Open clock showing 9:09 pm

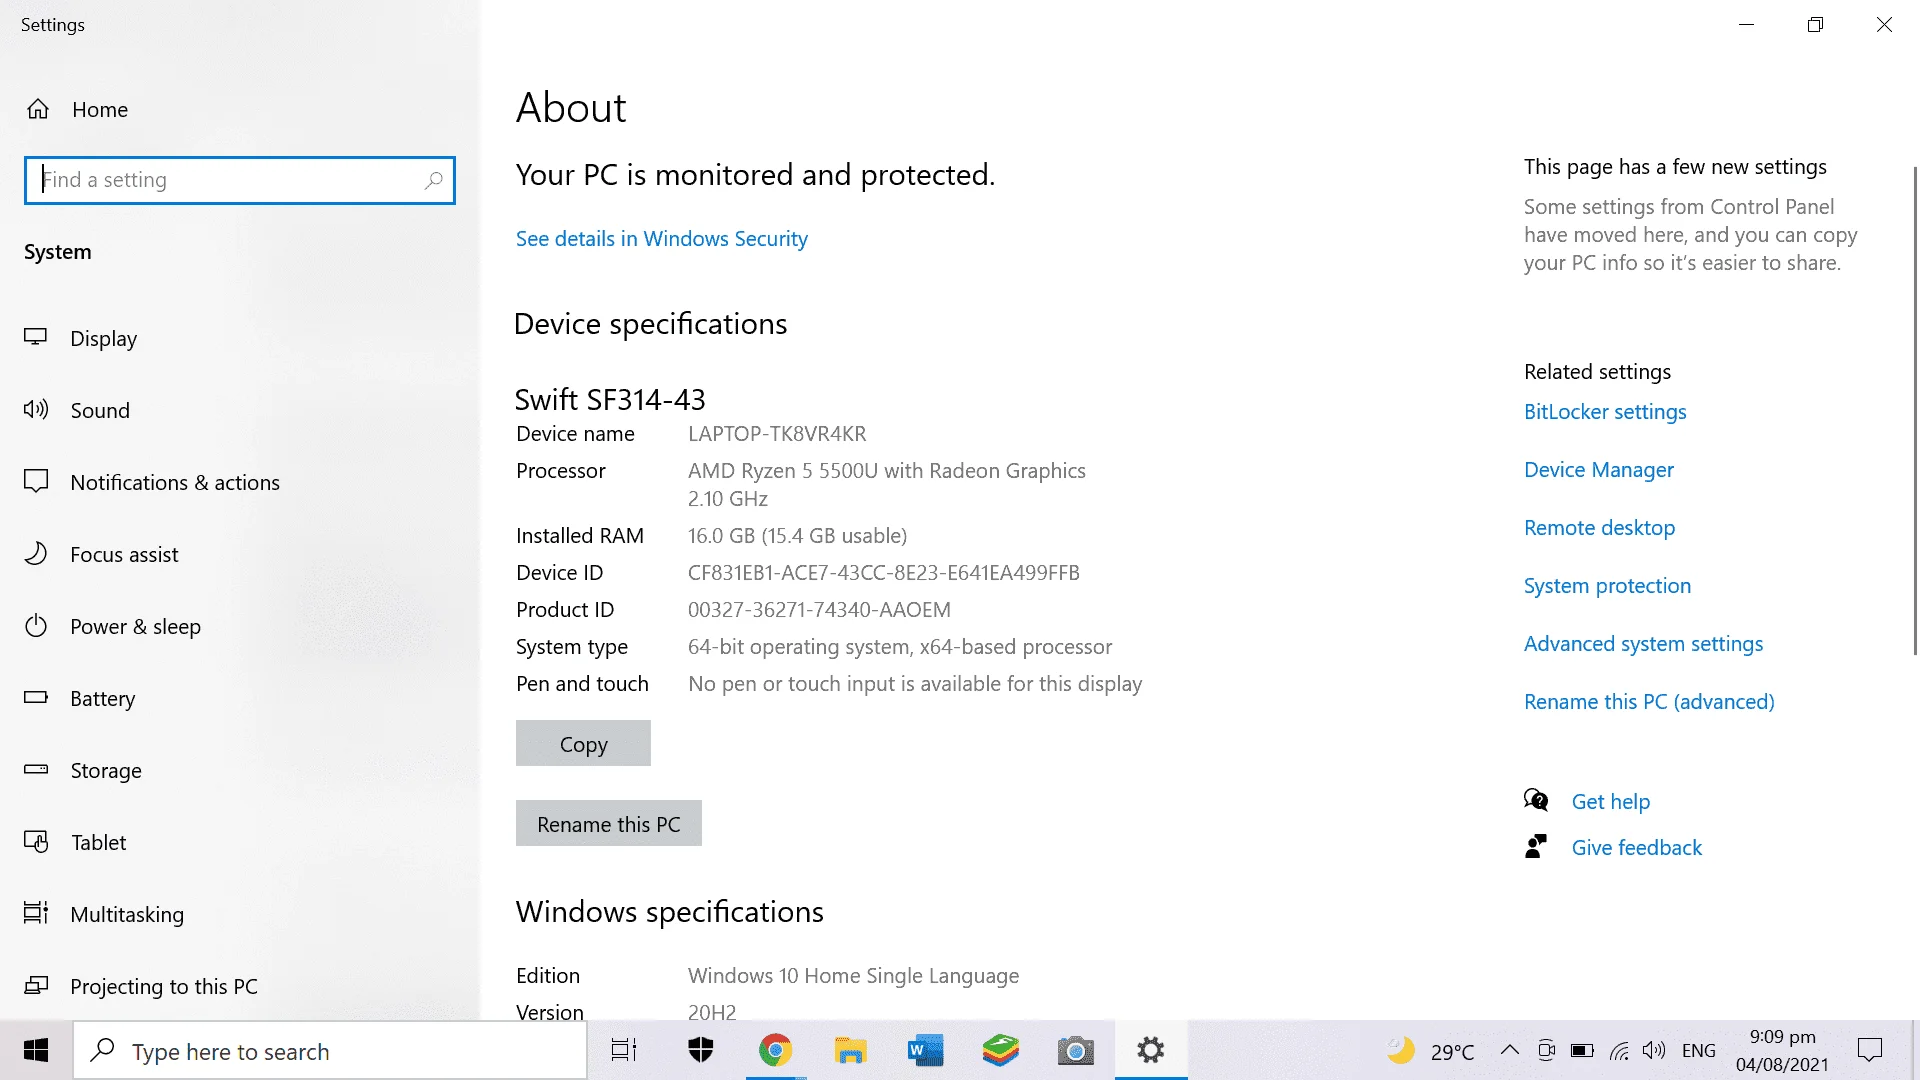click(1782, 1050)
